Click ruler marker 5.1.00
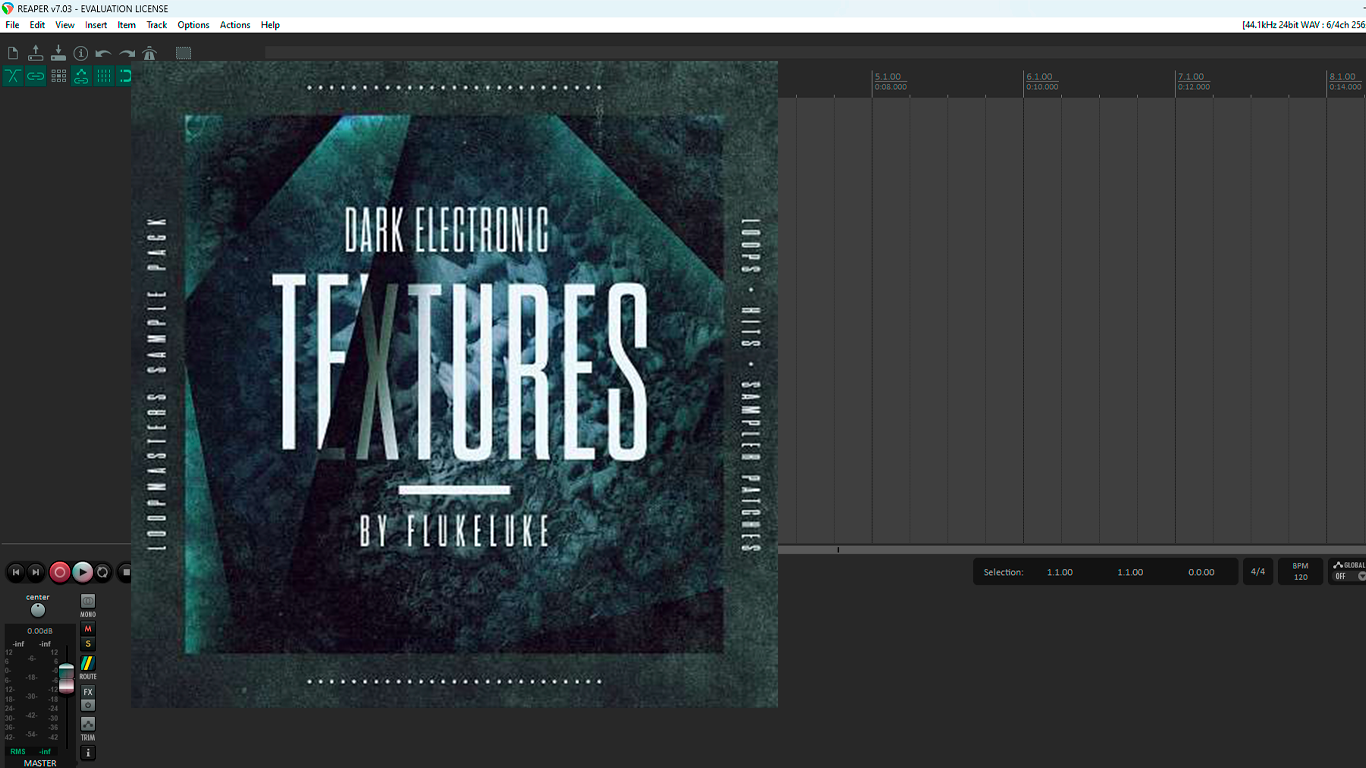Viewport: 1366px width, 768px height. pos(888,77)
